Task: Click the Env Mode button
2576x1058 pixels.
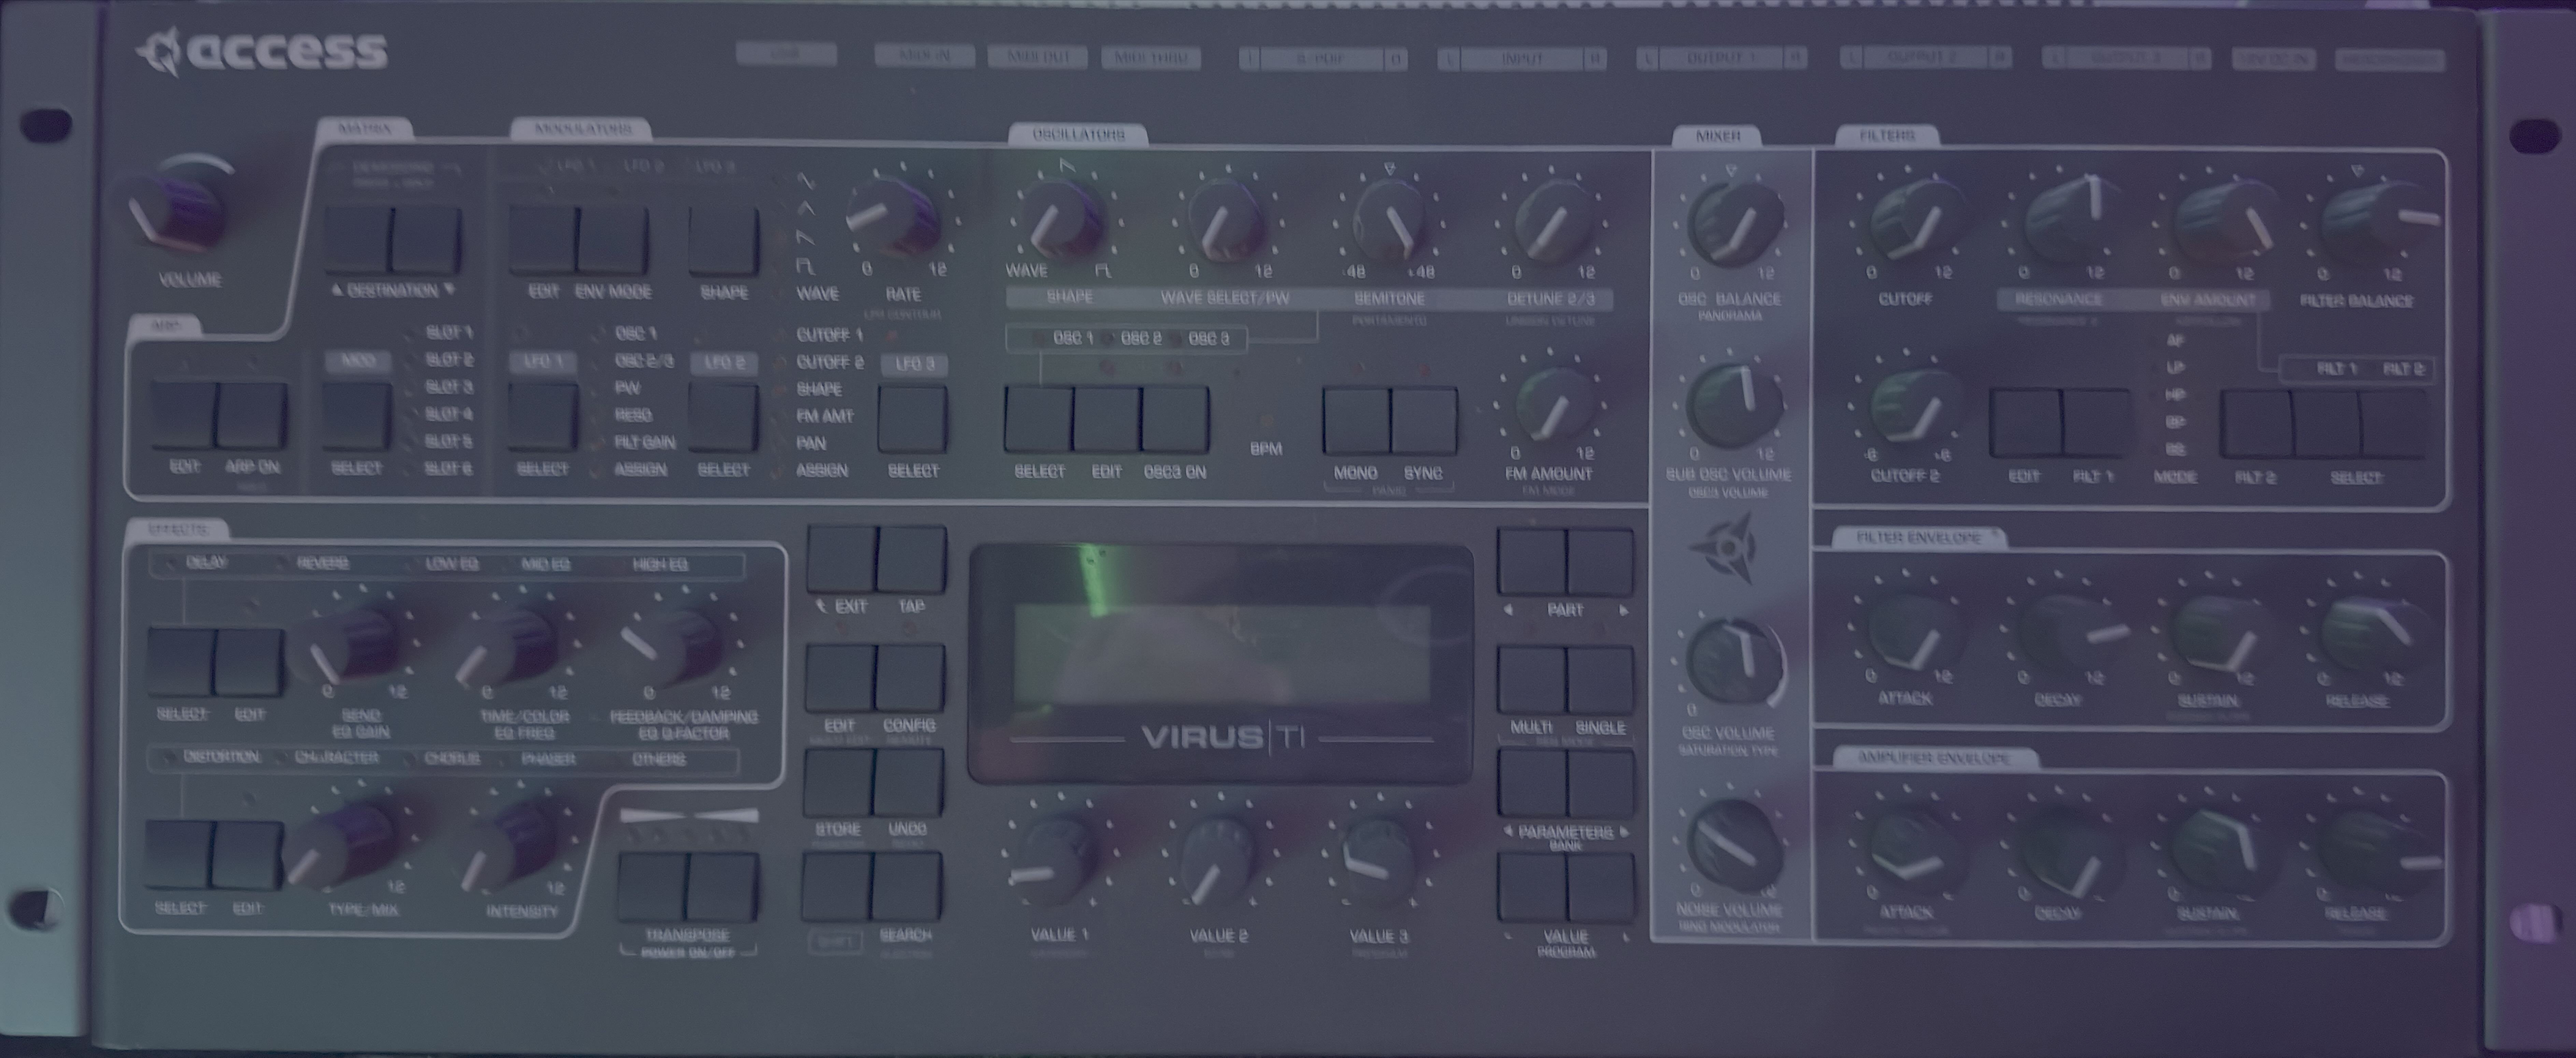Action: (x=613, y=240)
